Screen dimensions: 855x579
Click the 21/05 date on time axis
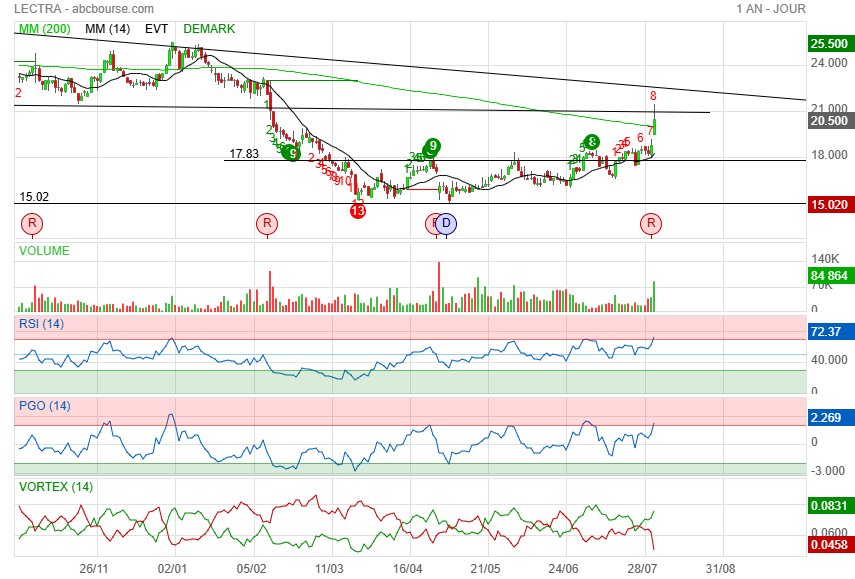485,569
